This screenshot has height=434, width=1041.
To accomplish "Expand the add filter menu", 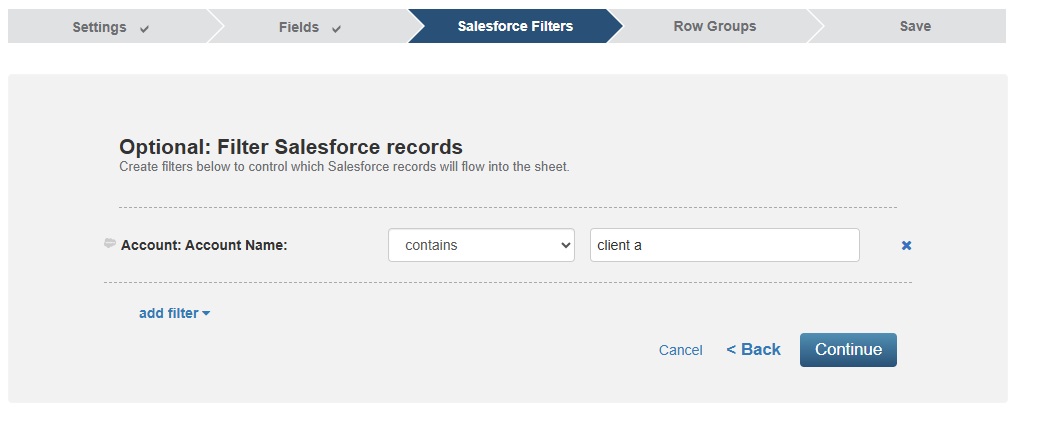I will [175, 313].
